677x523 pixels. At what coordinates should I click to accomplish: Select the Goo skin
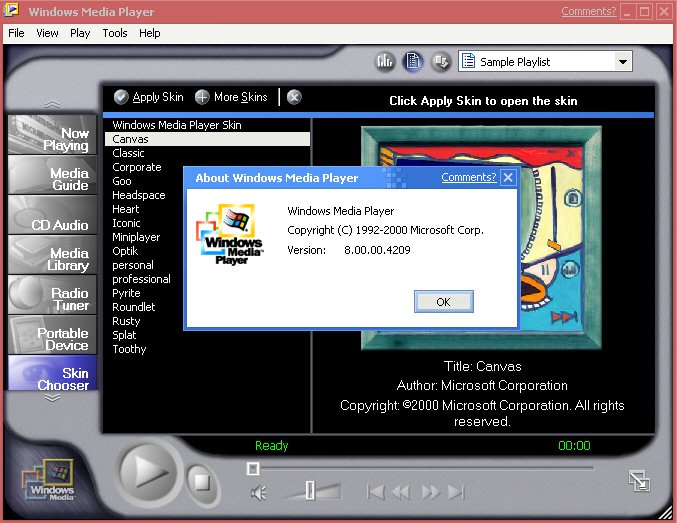122,181
